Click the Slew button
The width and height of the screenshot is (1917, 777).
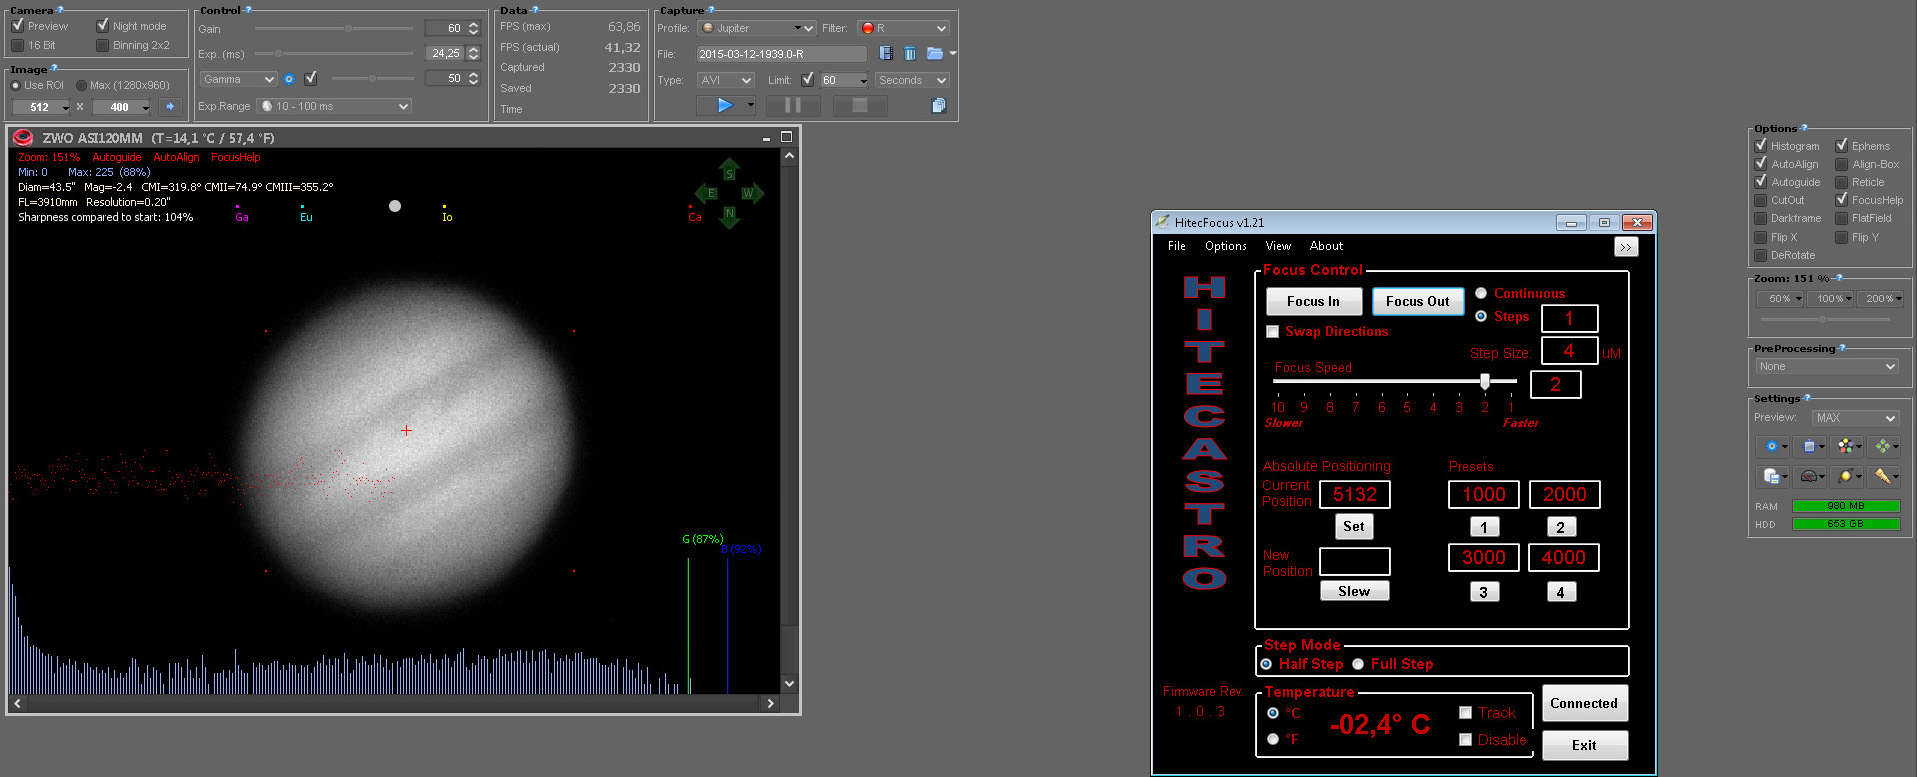tap(1354, 591)
